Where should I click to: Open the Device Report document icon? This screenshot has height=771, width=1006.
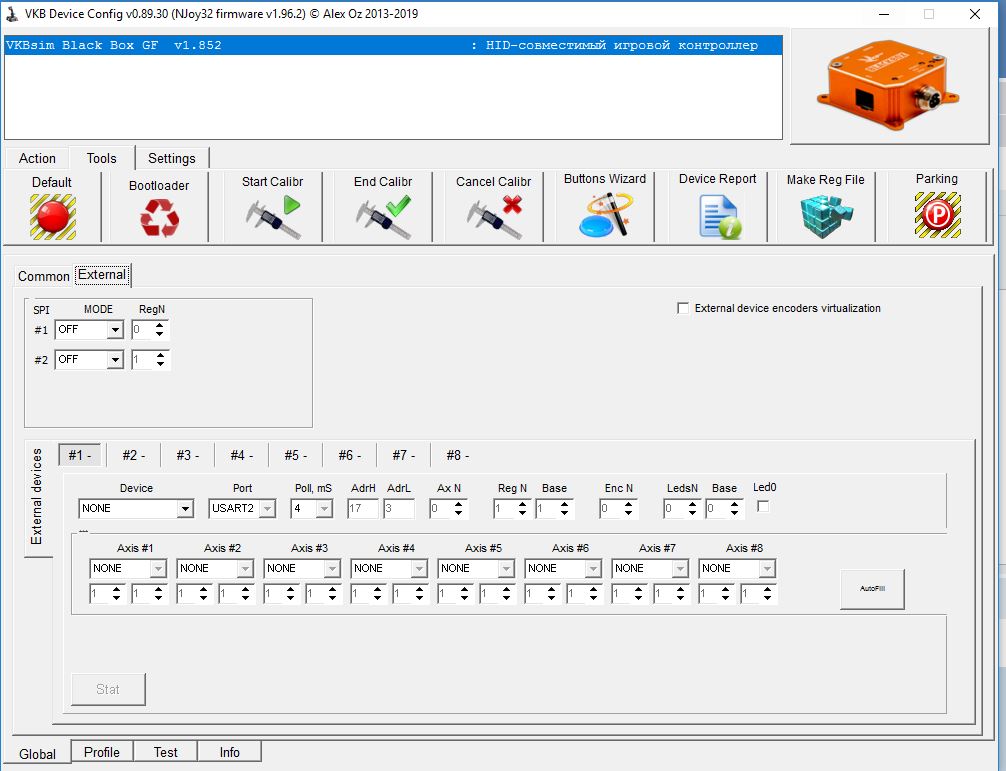click(x=719, y=217)
